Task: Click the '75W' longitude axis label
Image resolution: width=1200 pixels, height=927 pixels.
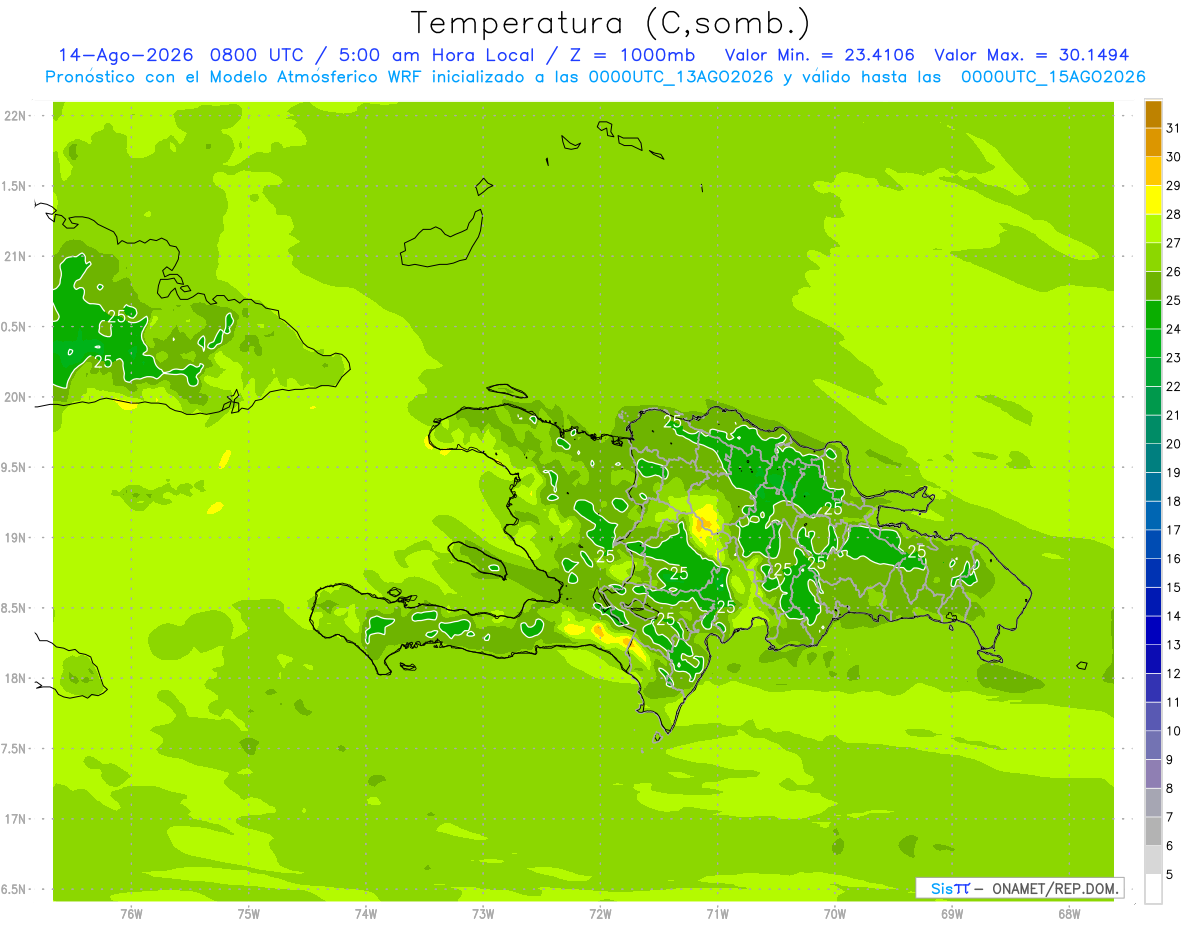Action: click(249, 914)
